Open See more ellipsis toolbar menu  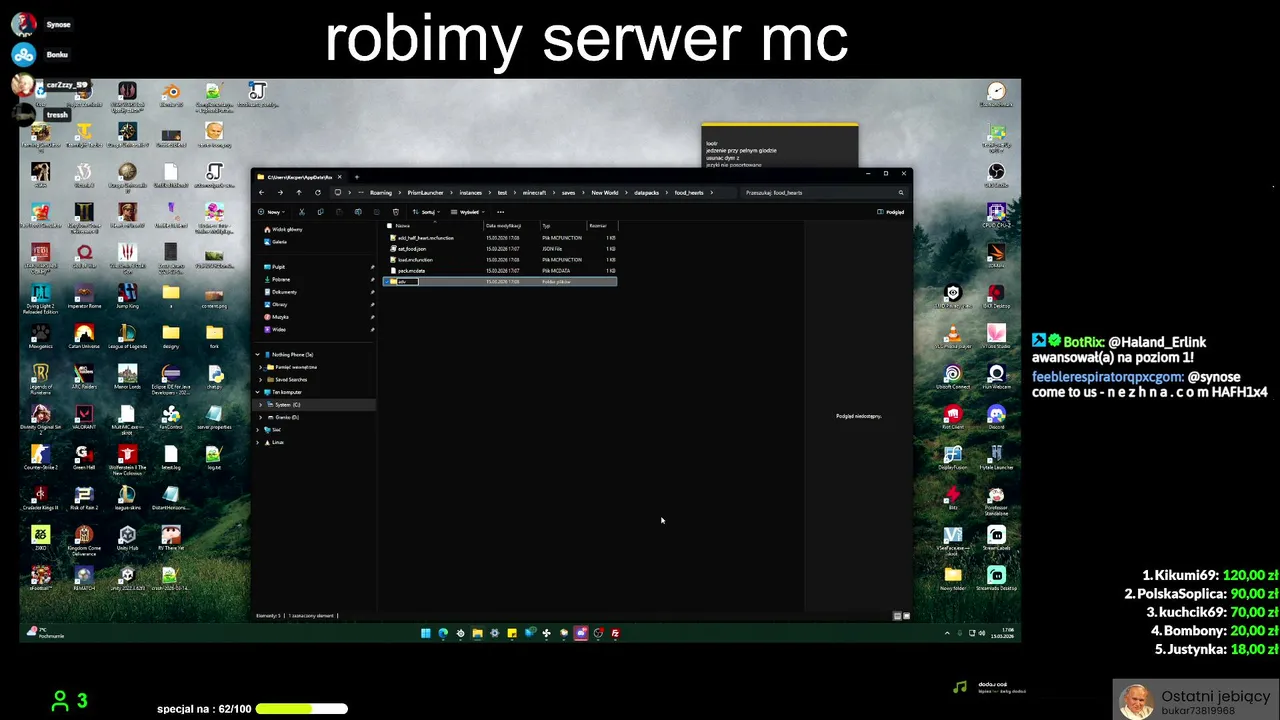[500, 212]
